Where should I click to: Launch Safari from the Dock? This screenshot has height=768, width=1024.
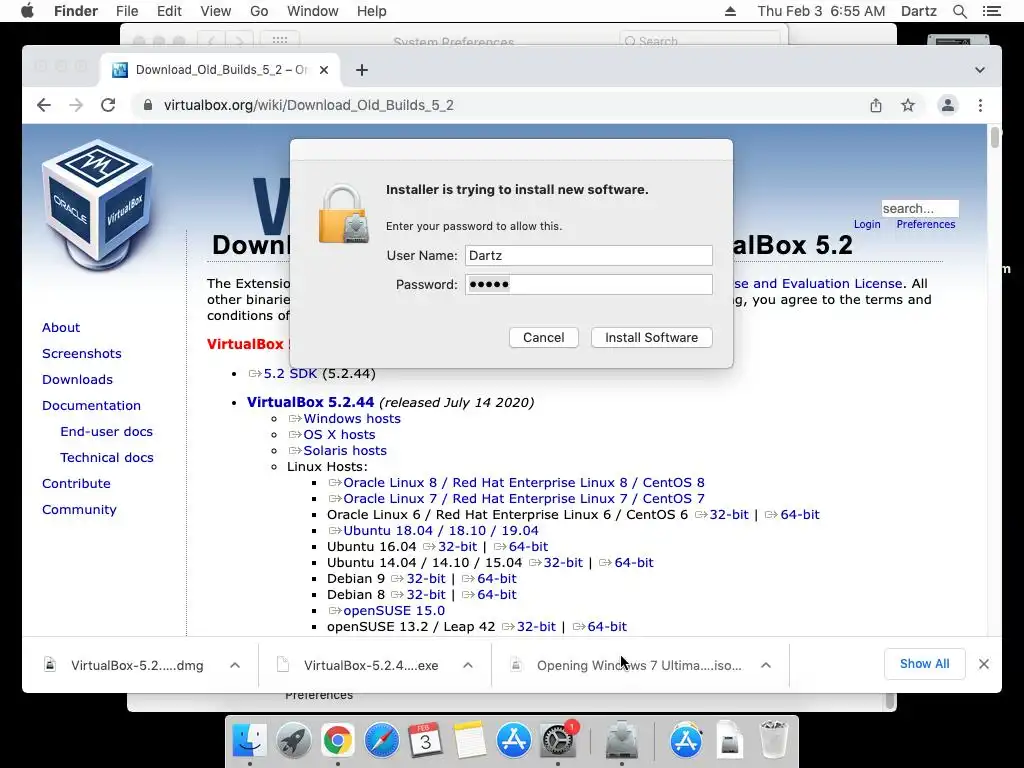381,740
